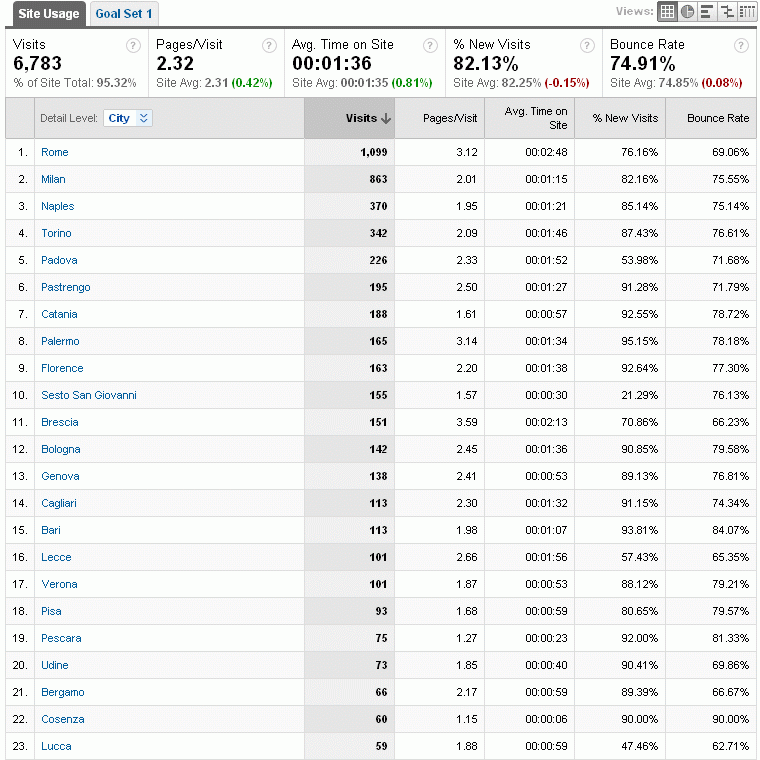Click Milan's visits value 863
The height and width of the screenshot is (760, 760).
tap(379, 179)
